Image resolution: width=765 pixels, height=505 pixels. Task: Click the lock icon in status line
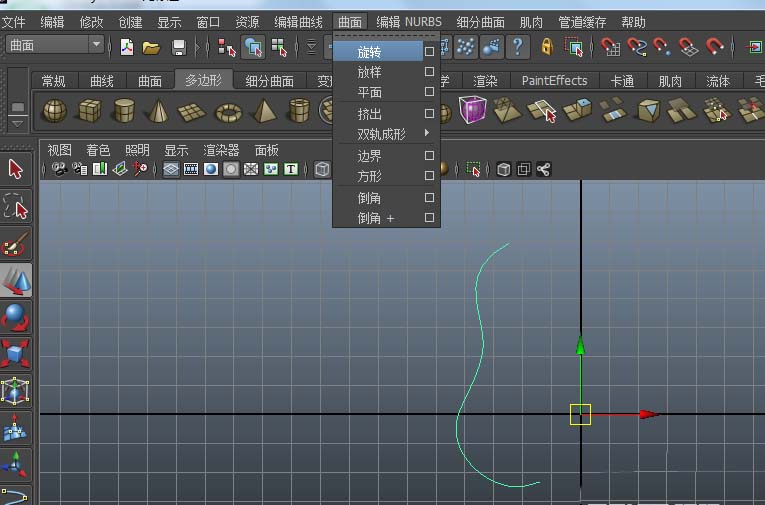pos(547,47)
